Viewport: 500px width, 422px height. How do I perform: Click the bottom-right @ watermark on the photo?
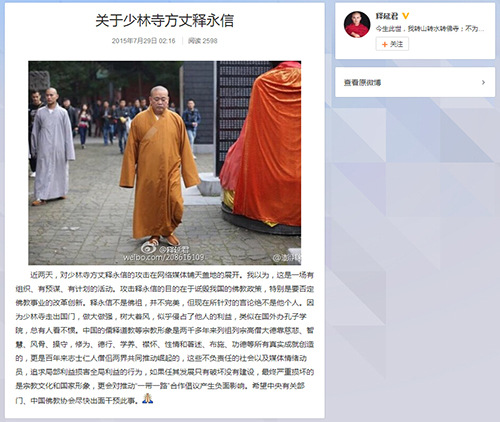[287, 257]
